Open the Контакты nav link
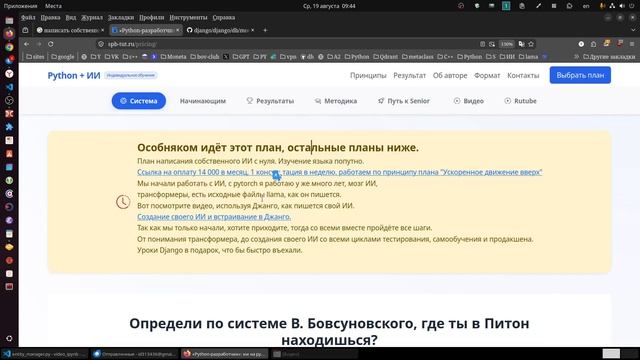 523,76
